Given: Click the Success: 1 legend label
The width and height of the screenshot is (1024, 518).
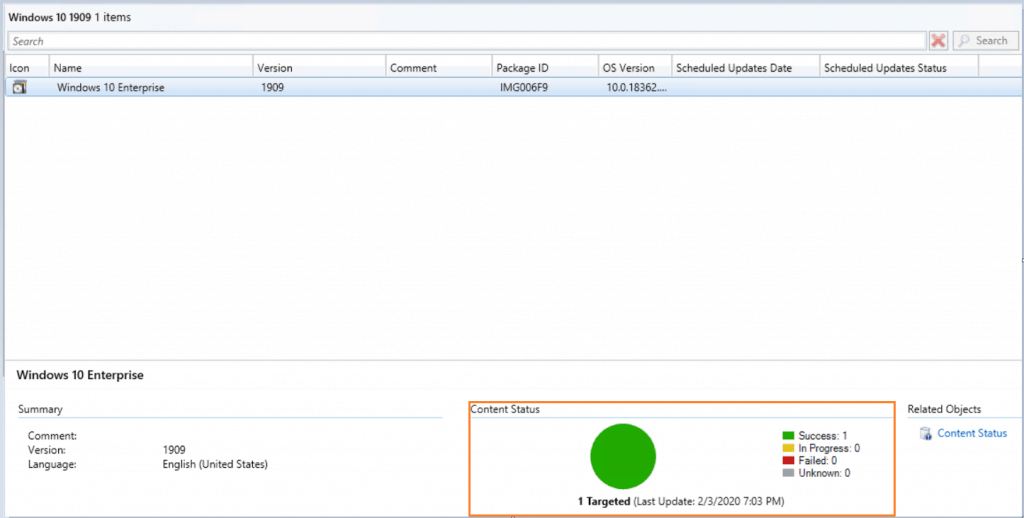Looking at the screenshot, I should [x=823, y=436].
